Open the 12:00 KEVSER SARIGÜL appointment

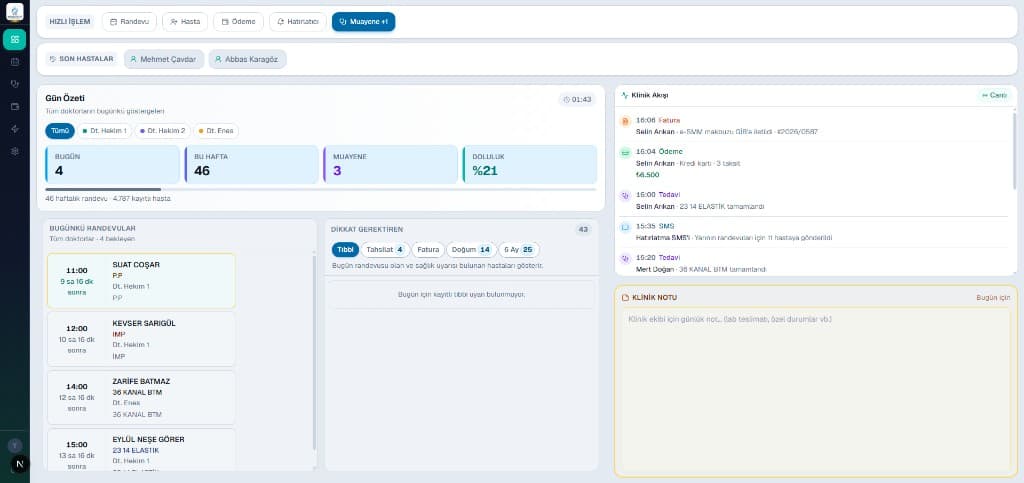point(141,339)
